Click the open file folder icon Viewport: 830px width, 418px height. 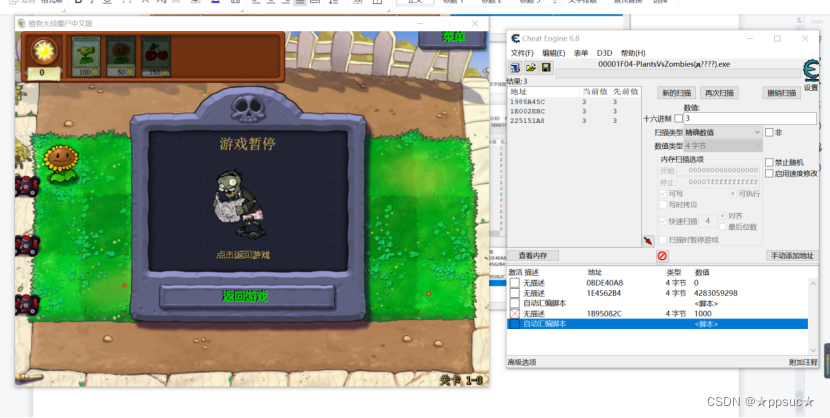pyautogui.click(x=530, y=68)
